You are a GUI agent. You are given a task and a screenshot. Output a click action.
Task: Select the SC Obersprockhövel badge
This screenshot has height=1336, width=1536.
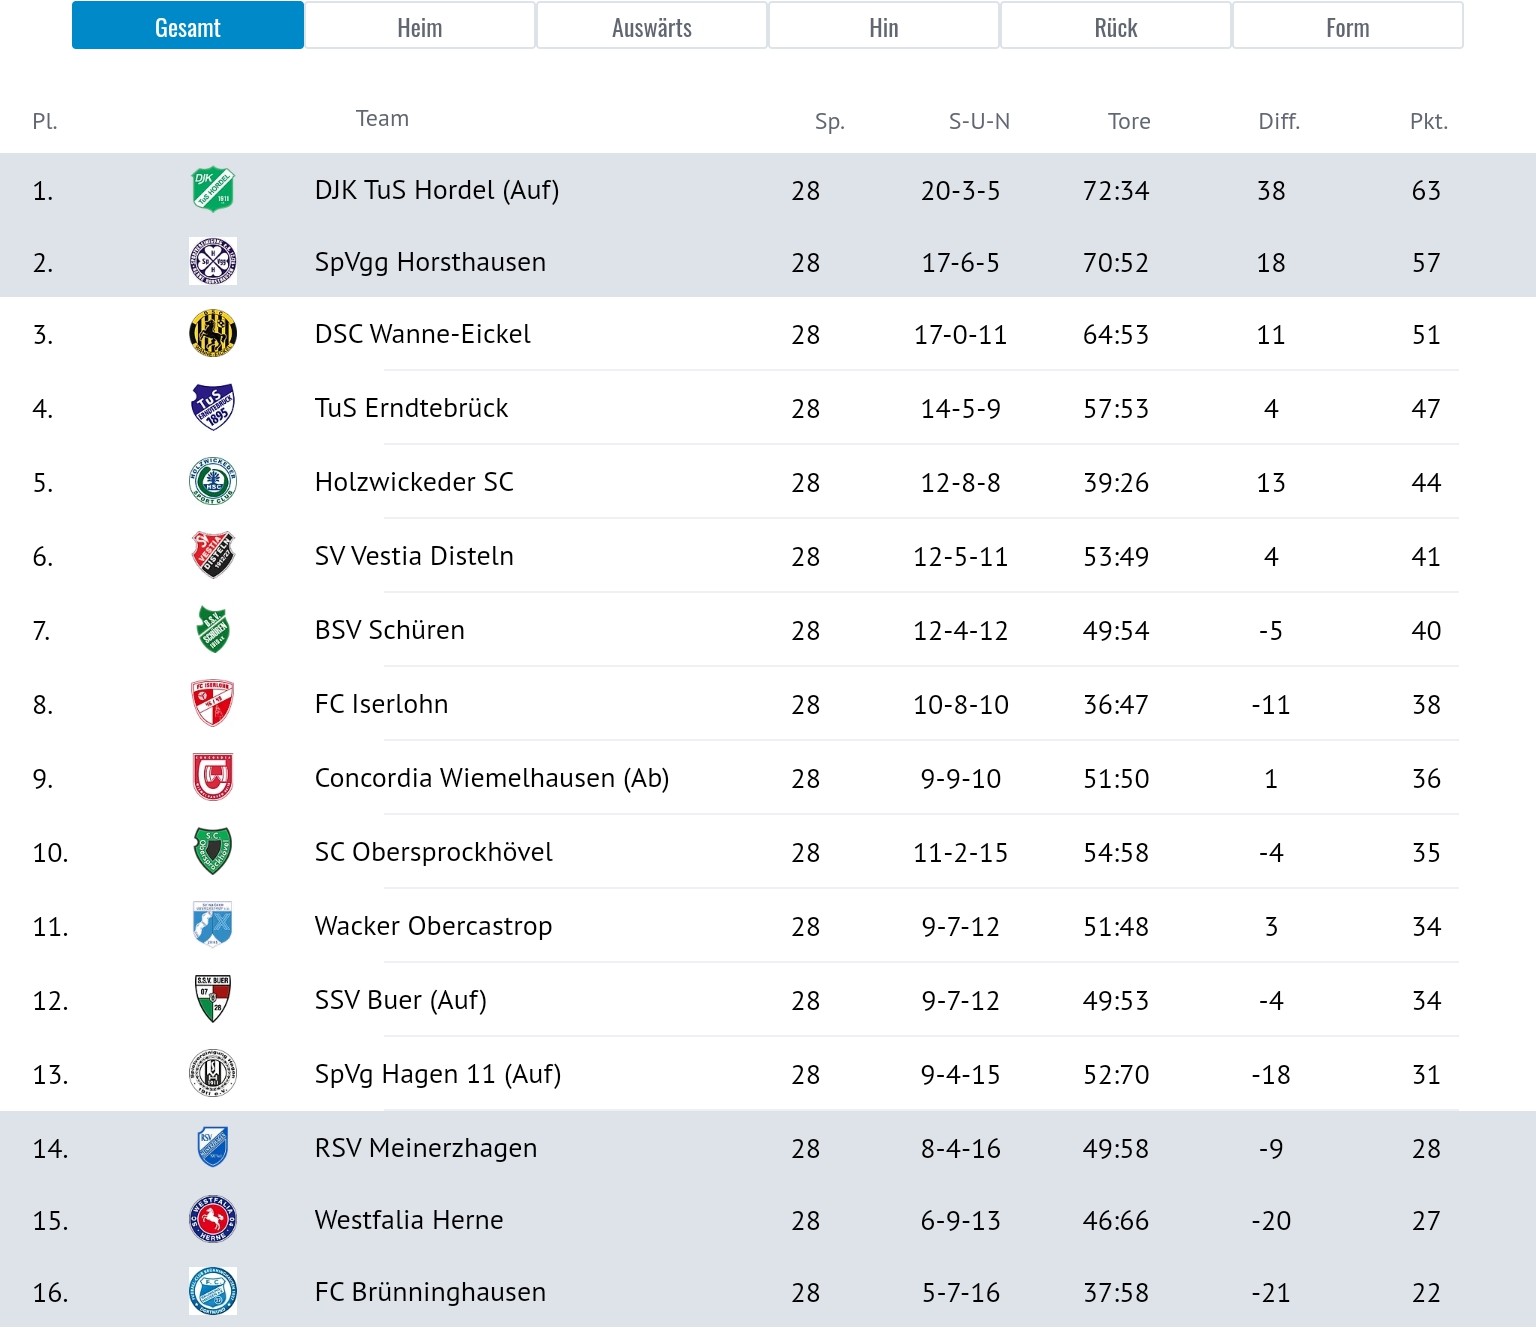coord(213,852)
